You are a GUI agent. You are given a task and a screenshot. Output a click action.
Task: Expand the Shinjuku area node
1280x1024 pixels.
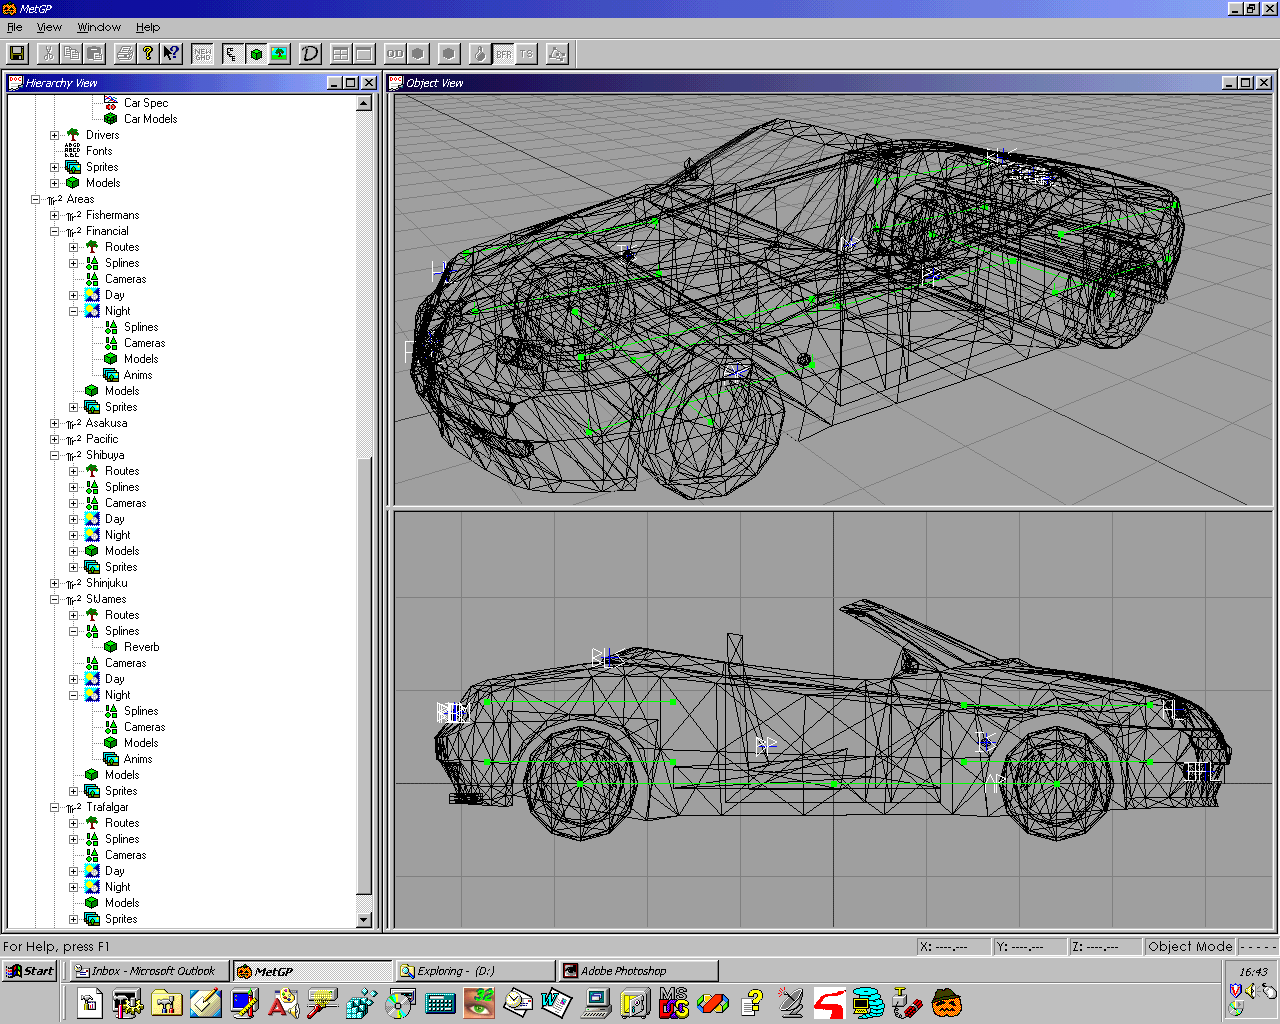(55, 583)
